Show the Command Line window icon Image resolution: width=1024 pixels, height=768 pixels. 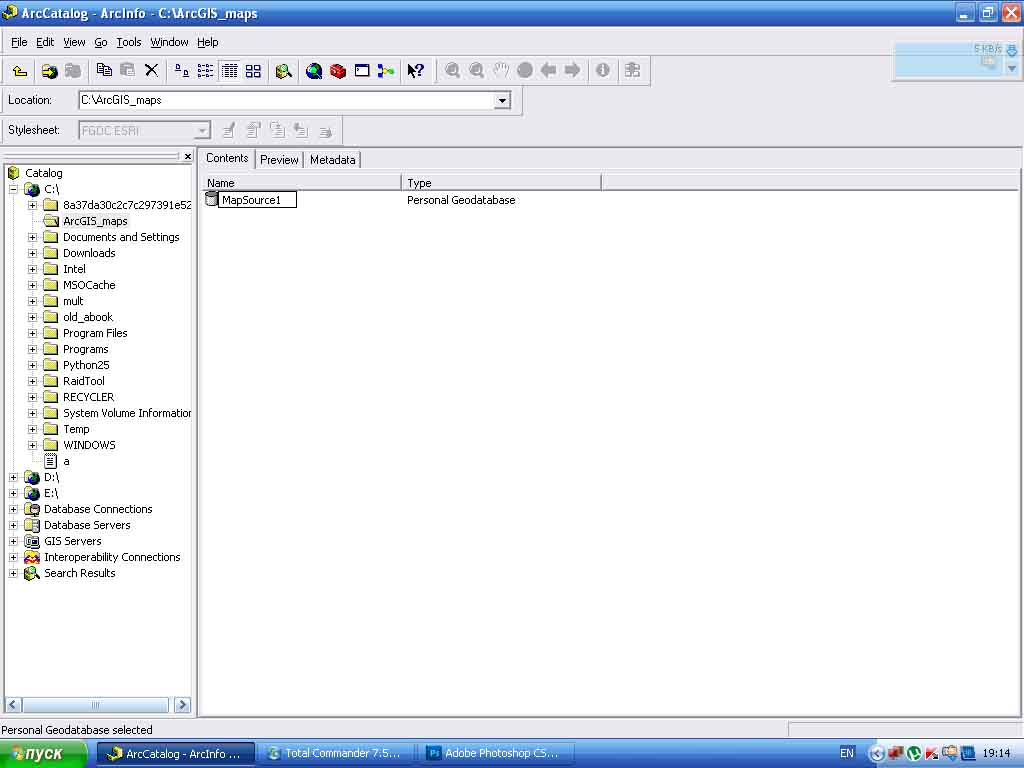click(362, 71)
